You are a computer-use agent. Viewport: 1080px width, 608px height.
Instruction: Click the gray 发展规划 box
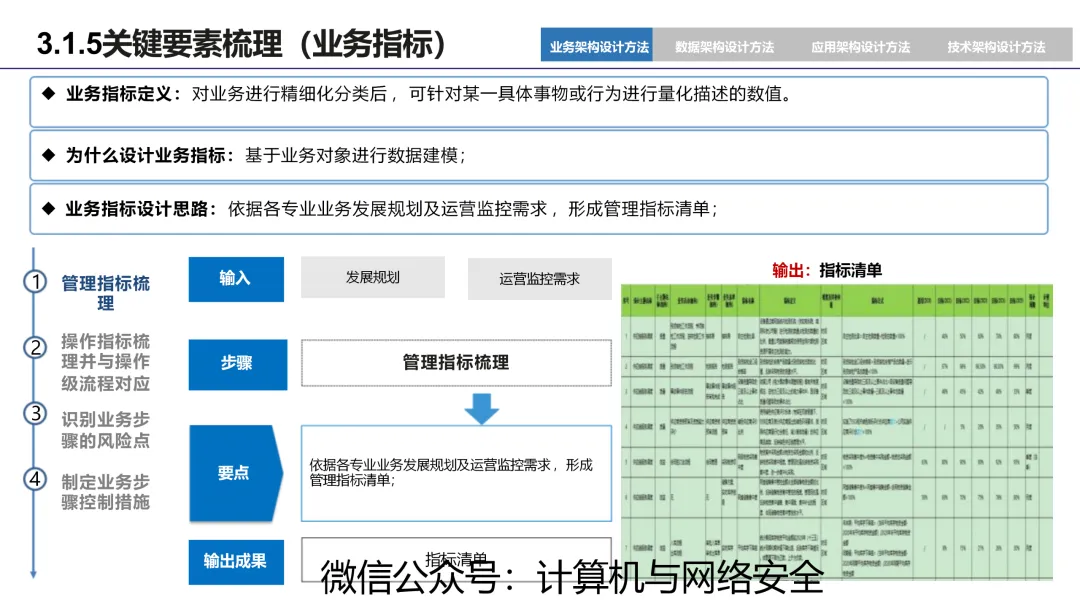click(x=373, y=277)
